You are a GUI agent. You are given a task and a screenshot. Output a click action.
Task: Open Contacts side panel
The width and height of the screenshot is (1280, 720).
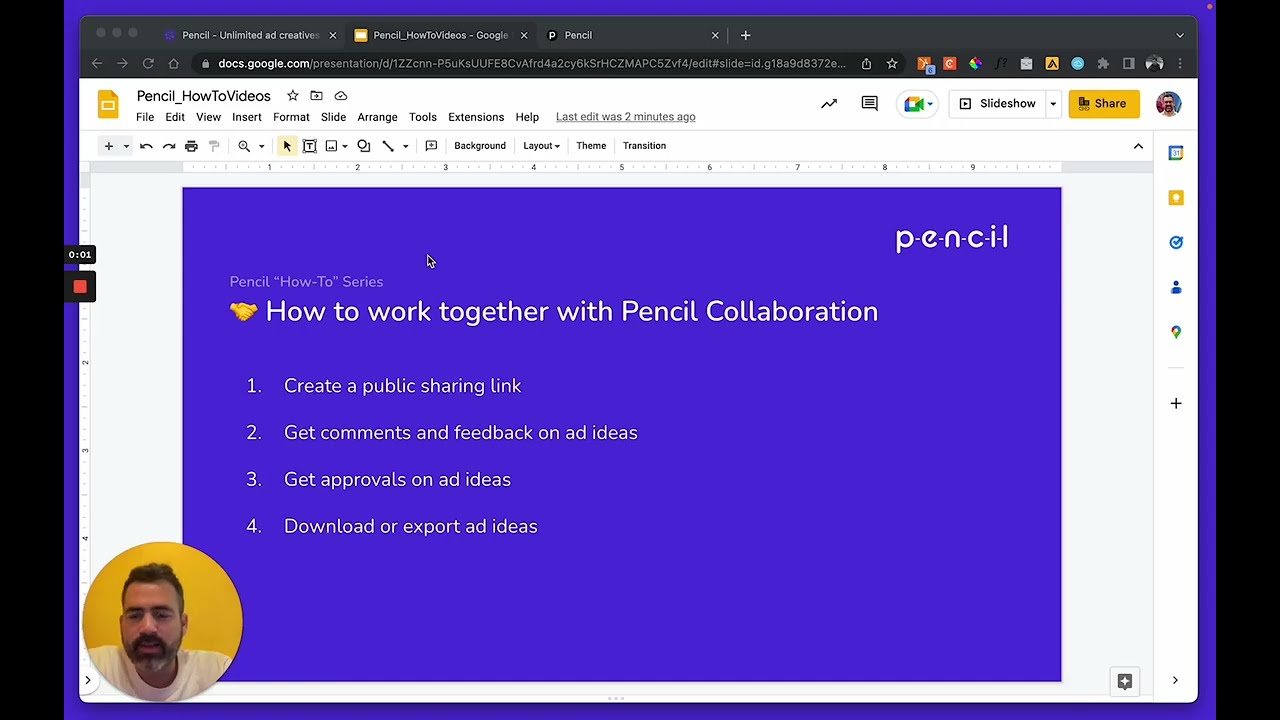coord(1176,287)
